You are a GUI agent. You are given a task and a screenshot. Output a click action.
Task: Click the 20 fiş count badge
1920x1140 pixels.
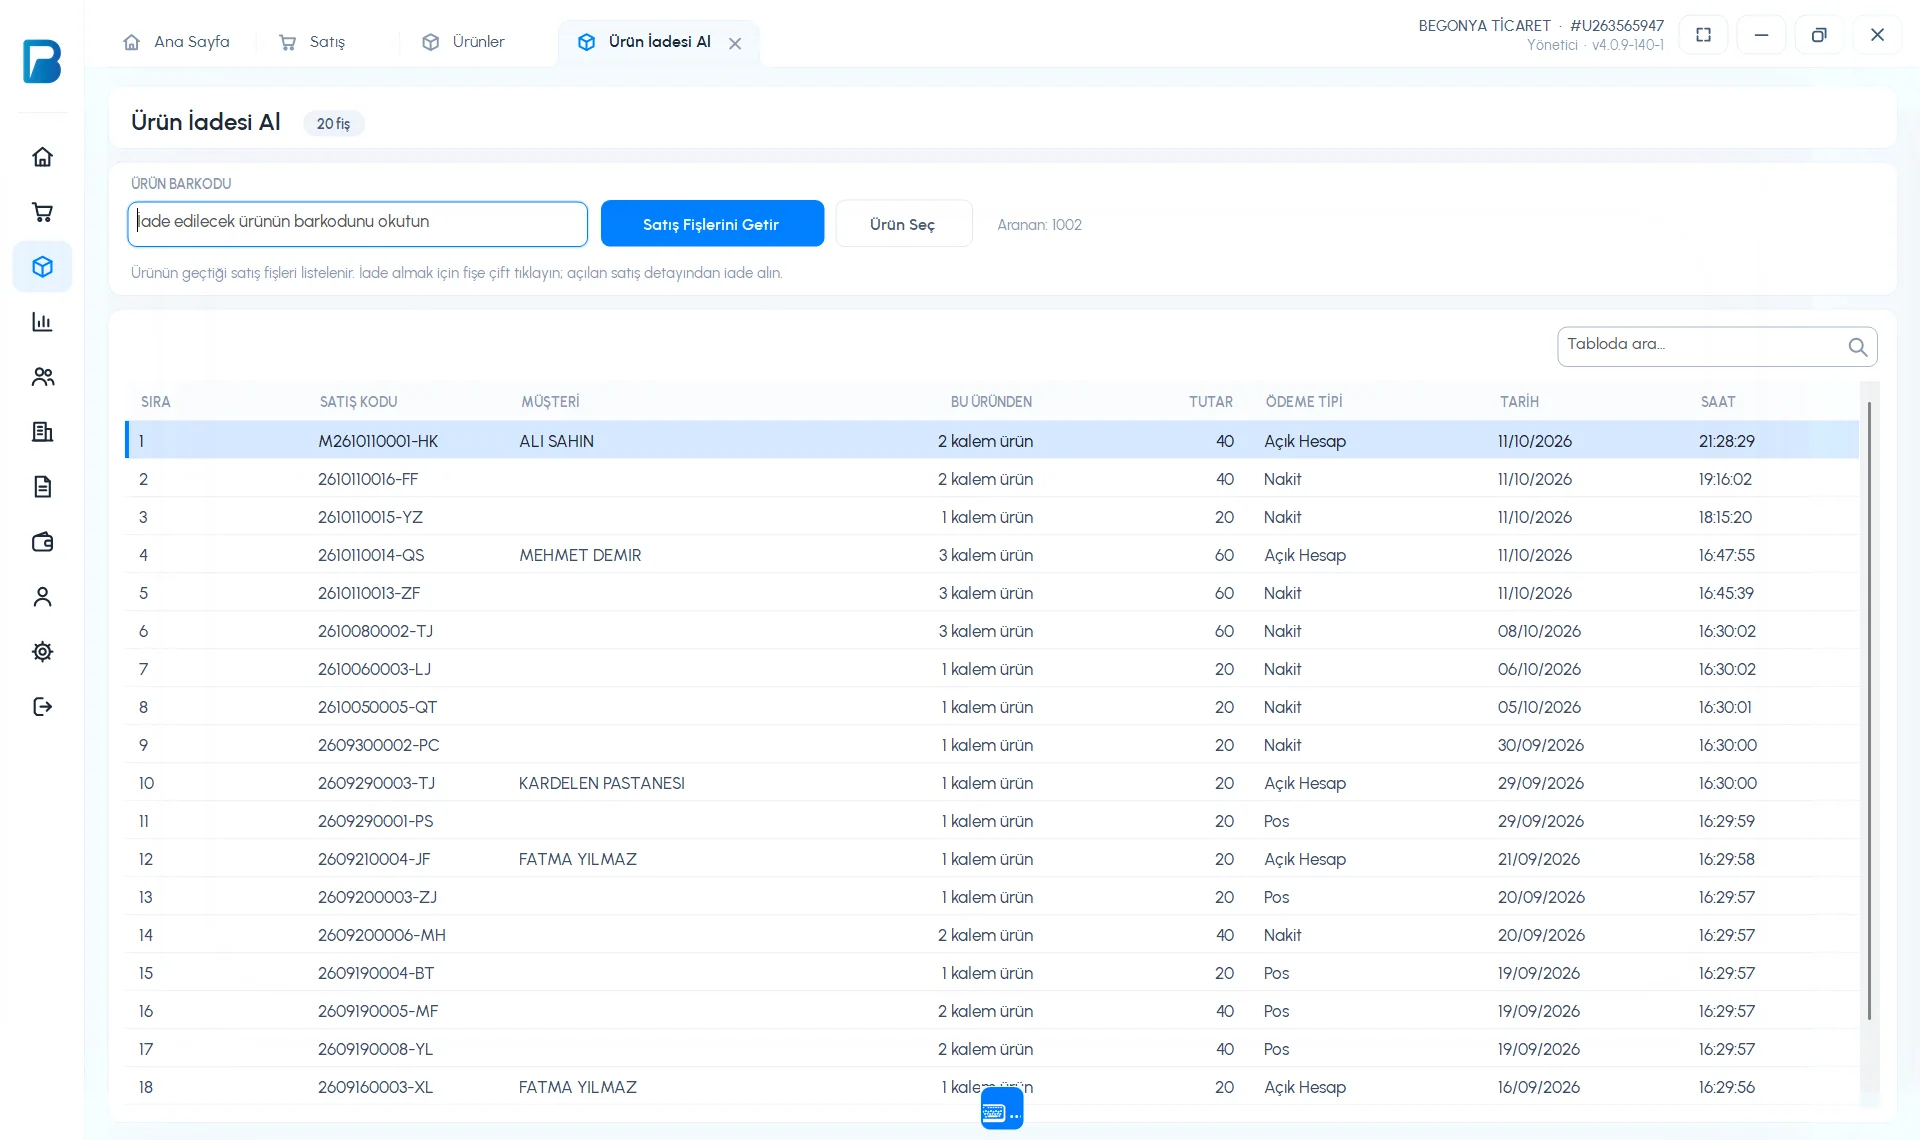[333, 124]
